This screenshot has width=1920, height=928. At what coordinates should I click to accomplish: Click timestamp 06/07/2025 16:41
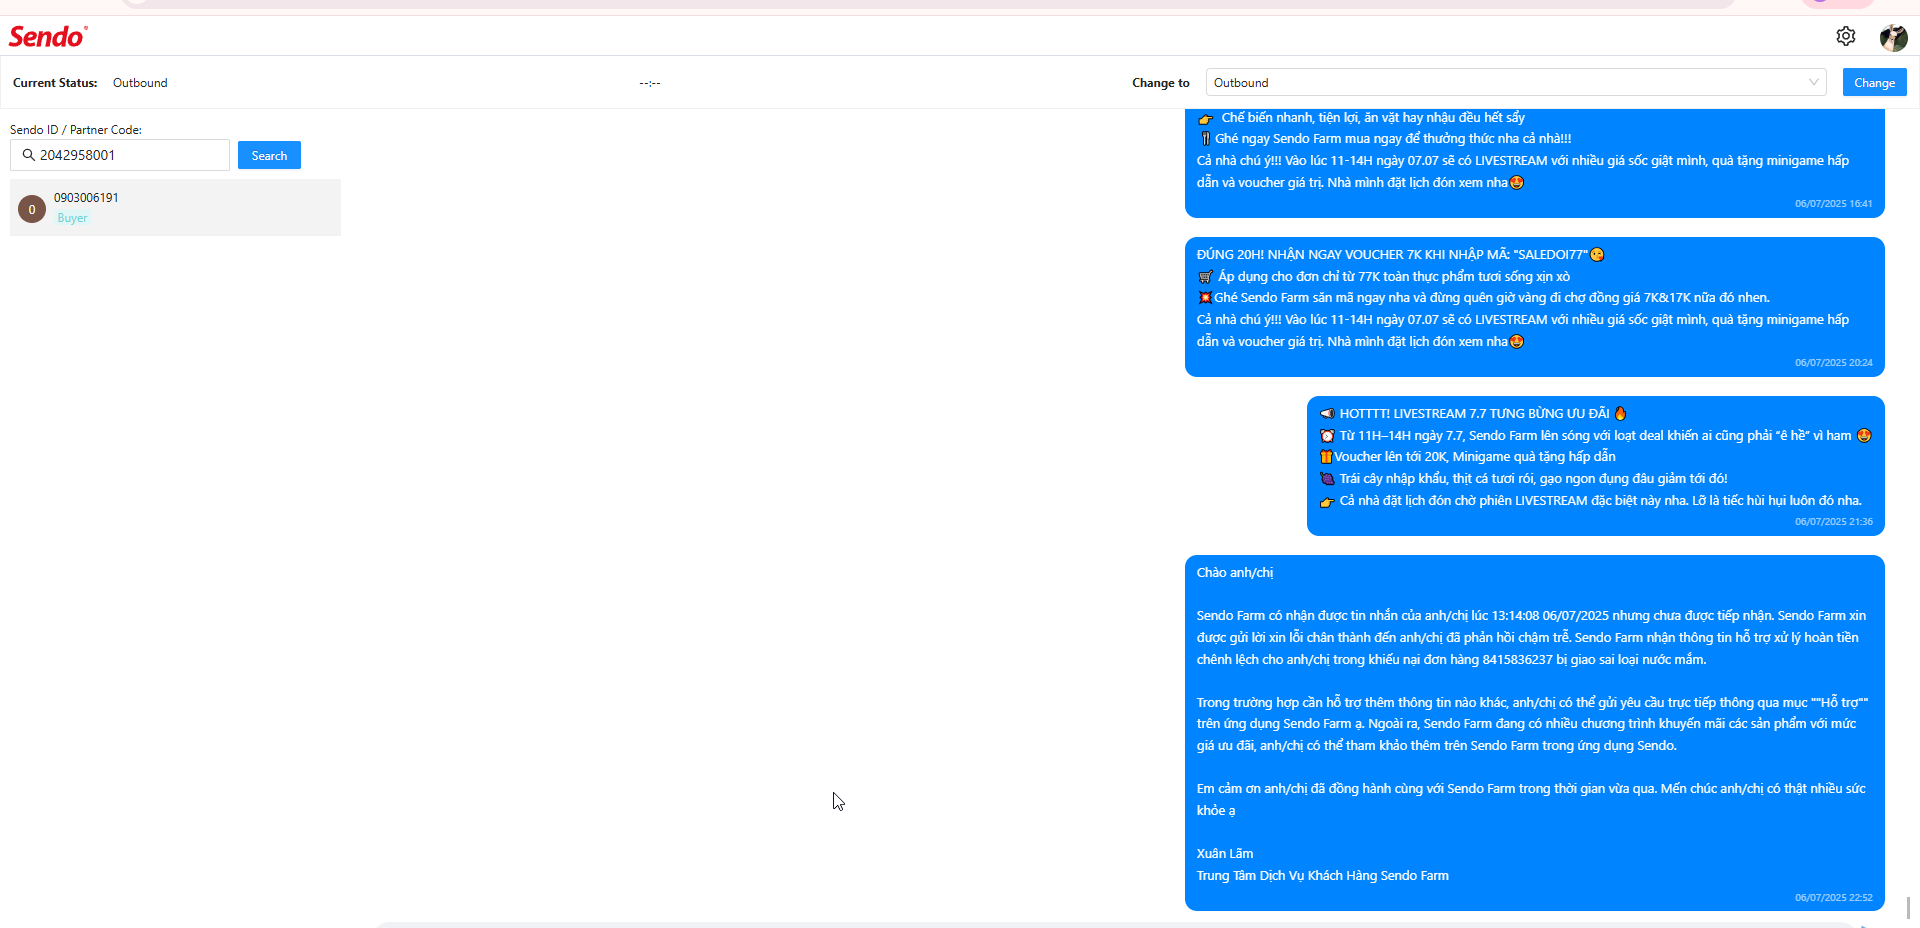(1833, 204)
